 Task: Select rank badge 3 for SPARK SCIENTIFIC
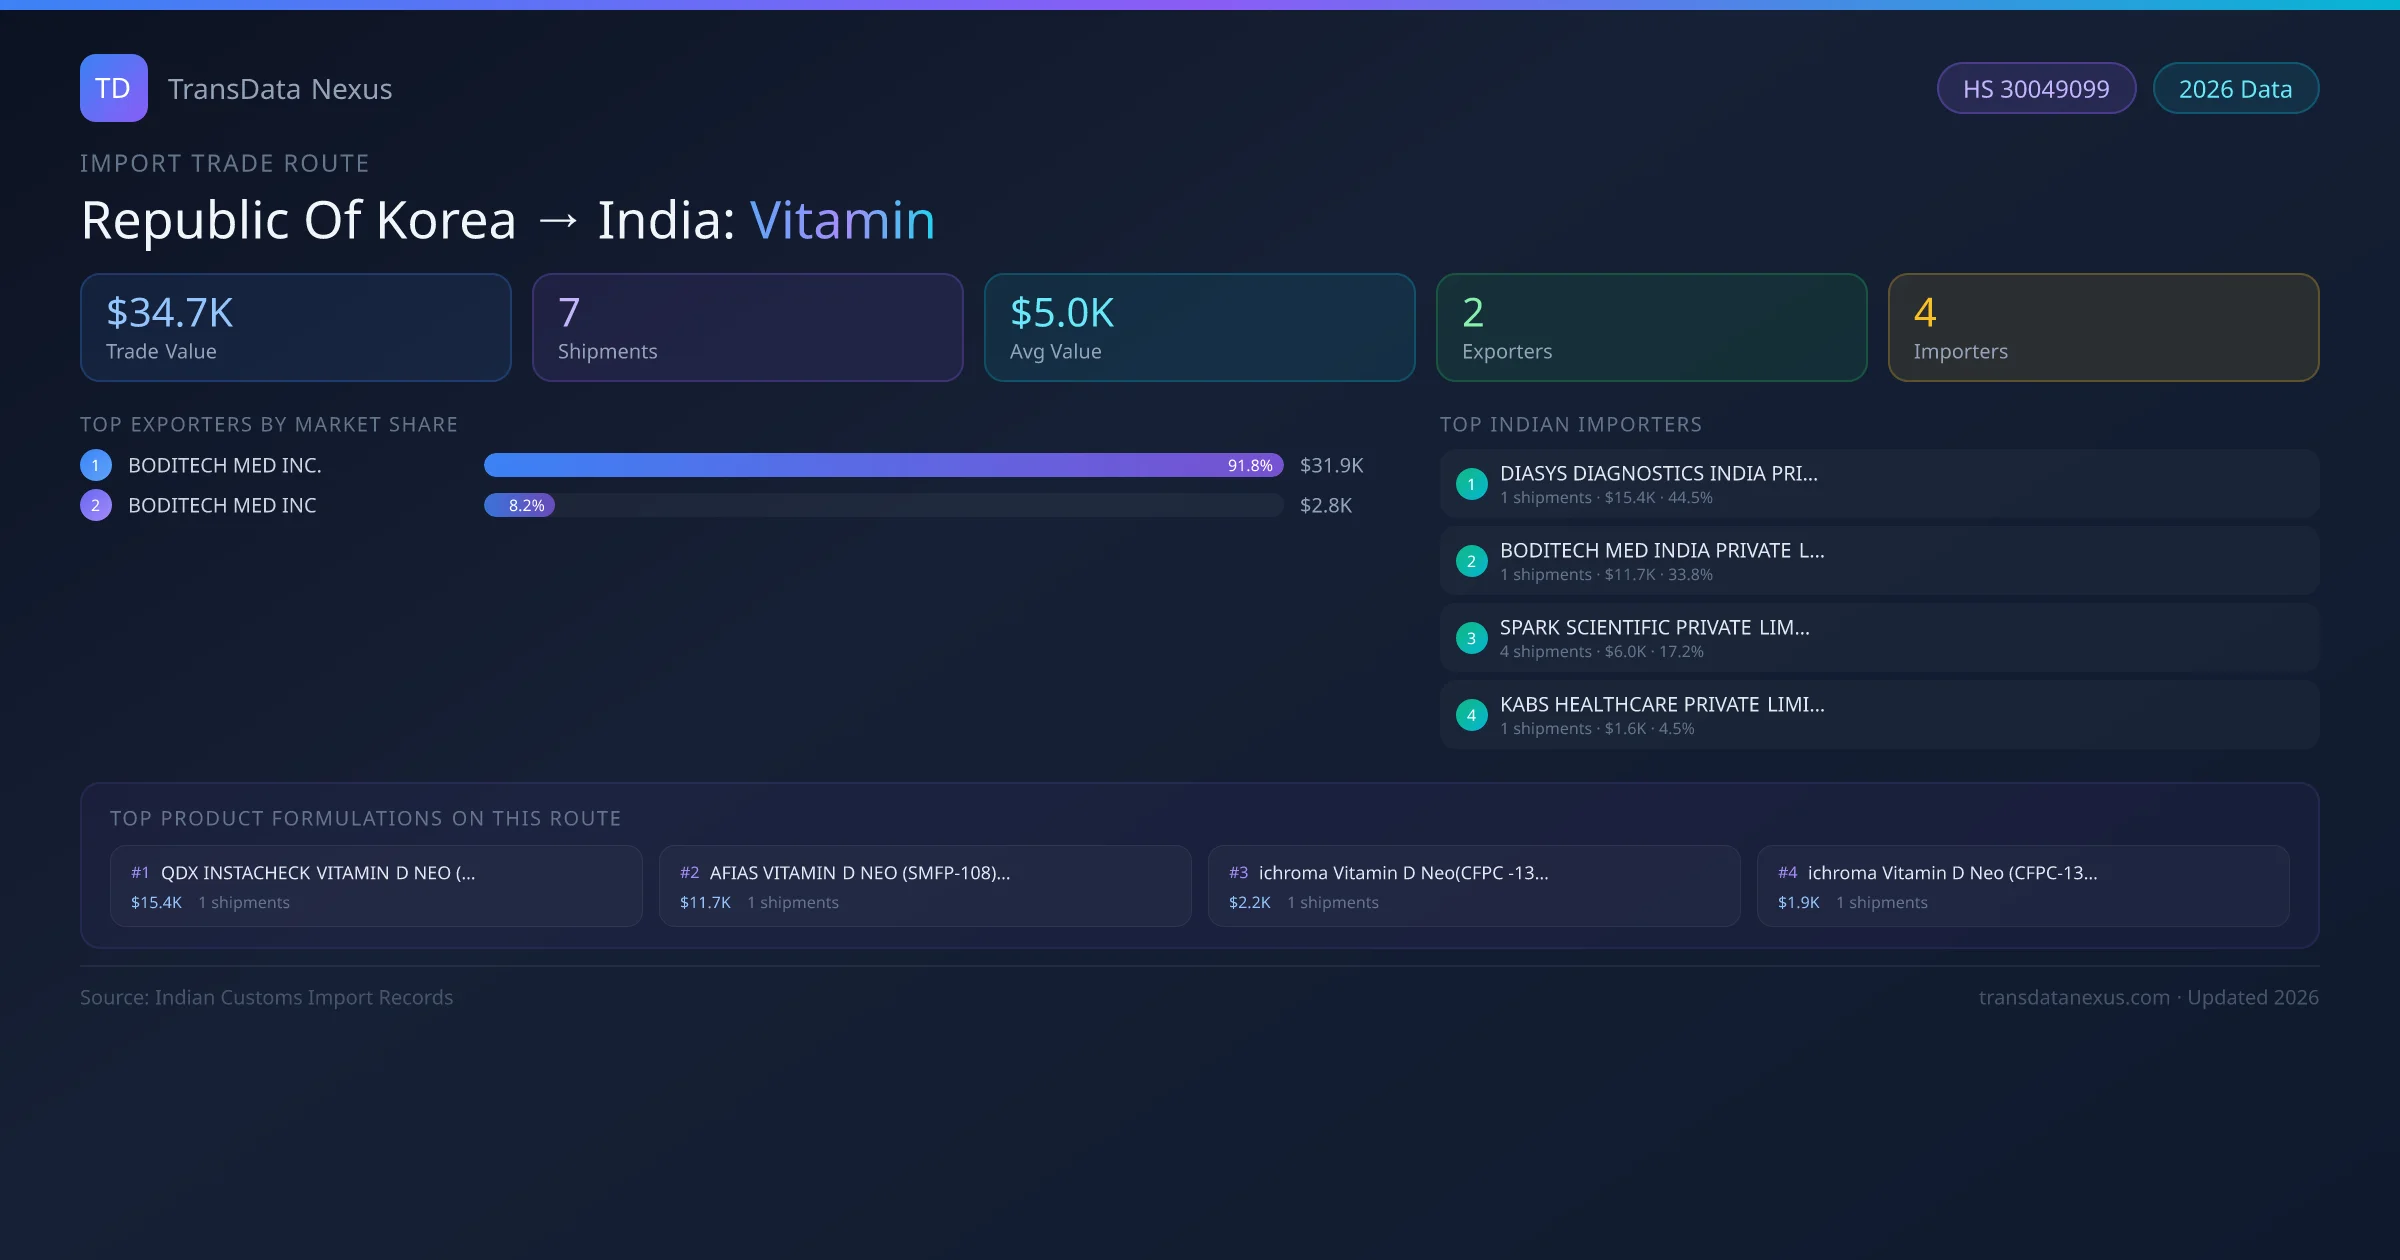click(1471, 637)
